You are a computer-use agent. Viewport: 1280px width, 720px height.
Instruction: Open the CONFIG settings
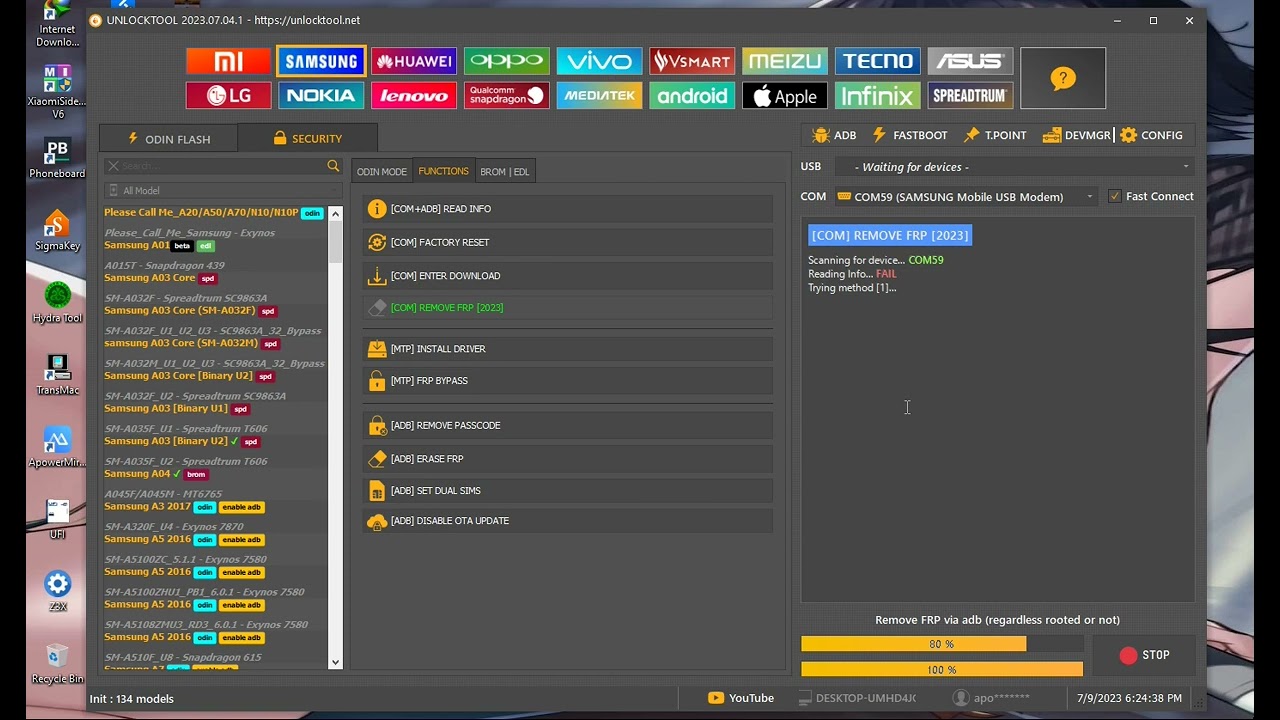[x=1150, y=135]
